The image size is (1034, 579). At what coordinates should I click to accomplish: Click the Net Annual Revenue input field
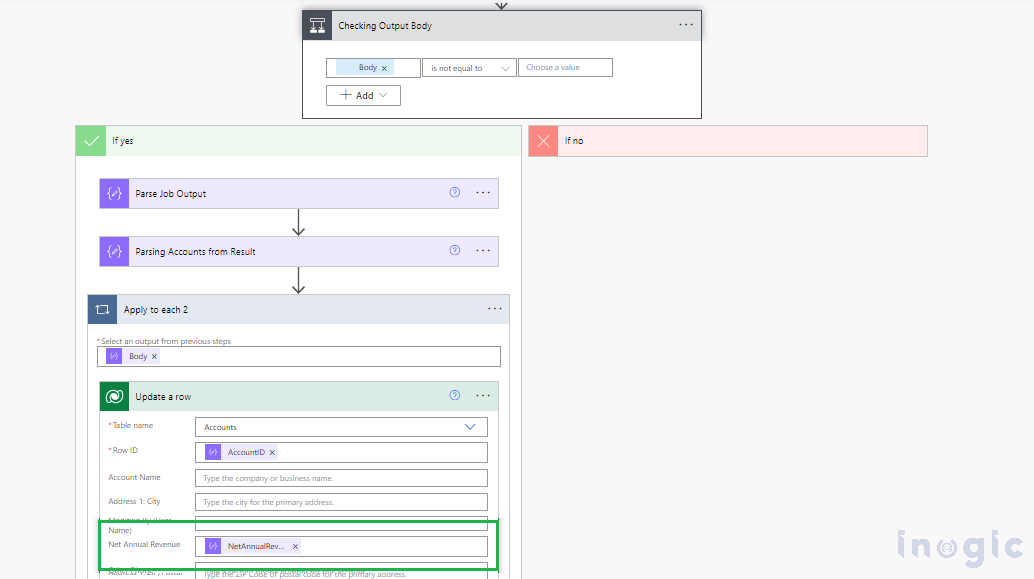pyautogui.click(x=341, y=546)
